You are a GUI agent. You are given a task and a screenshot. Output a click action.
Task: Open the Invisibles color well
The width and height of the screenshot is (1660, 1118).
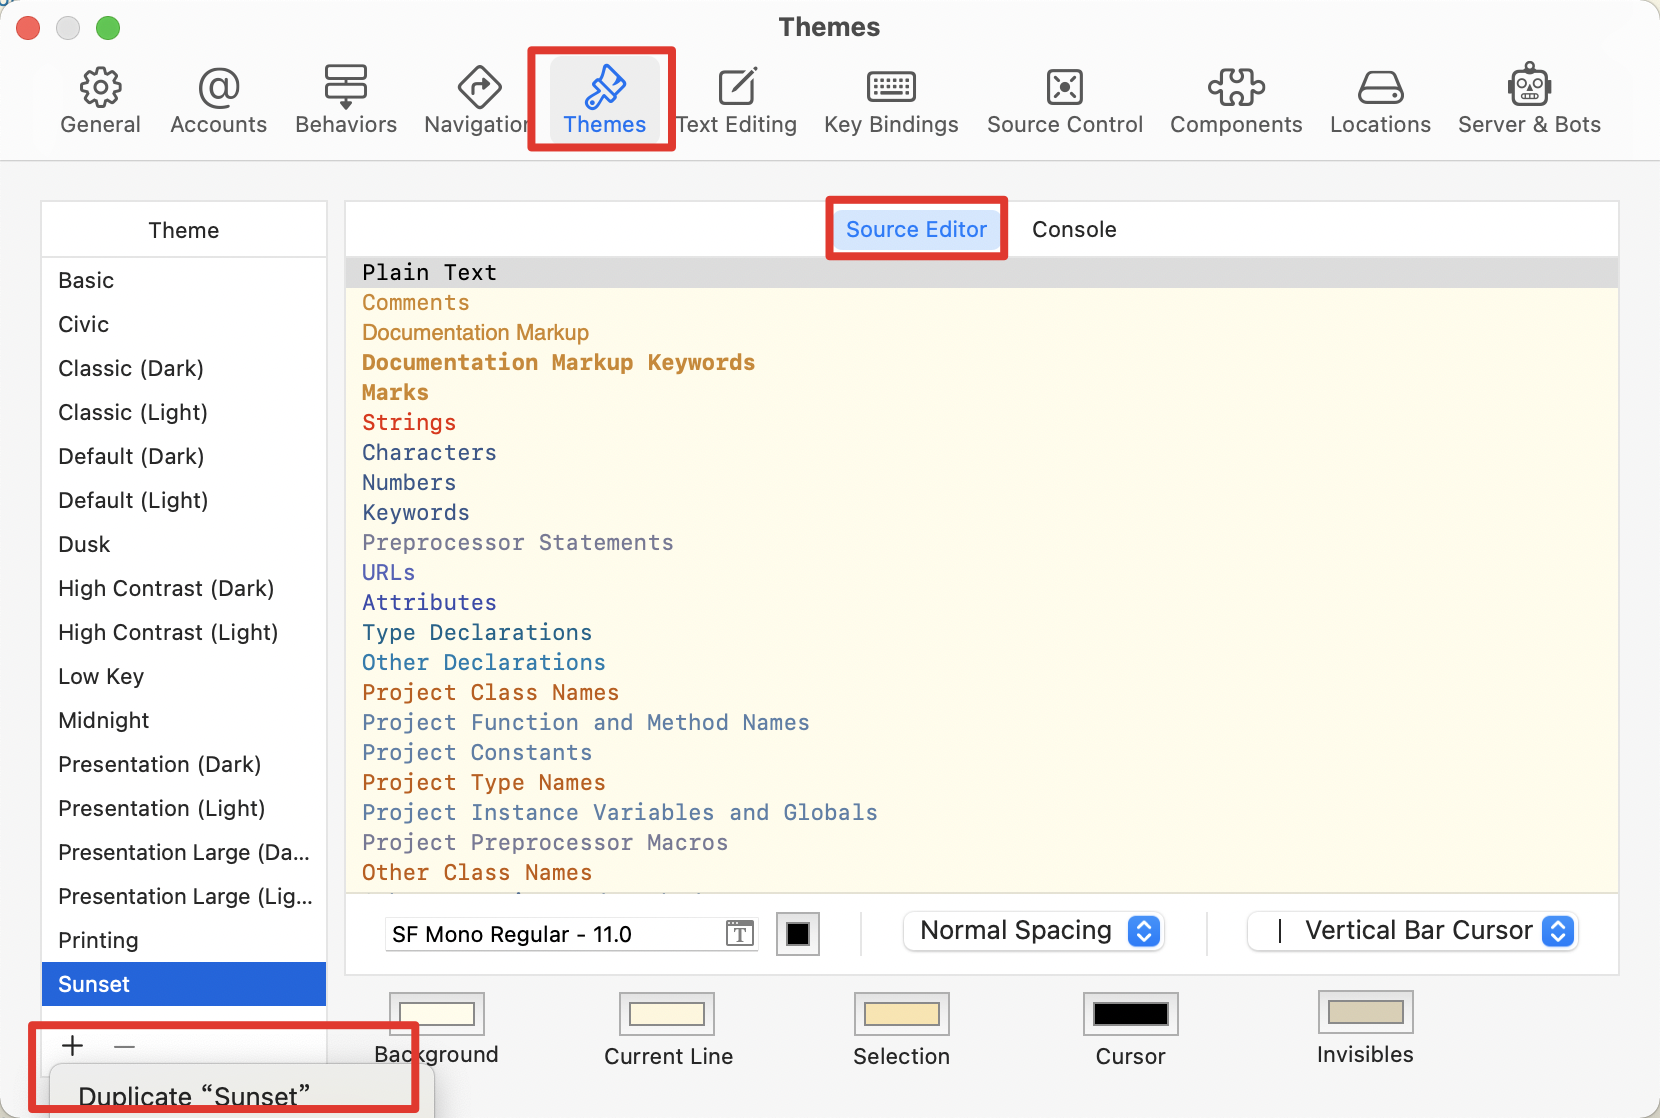point(1366,1012)
